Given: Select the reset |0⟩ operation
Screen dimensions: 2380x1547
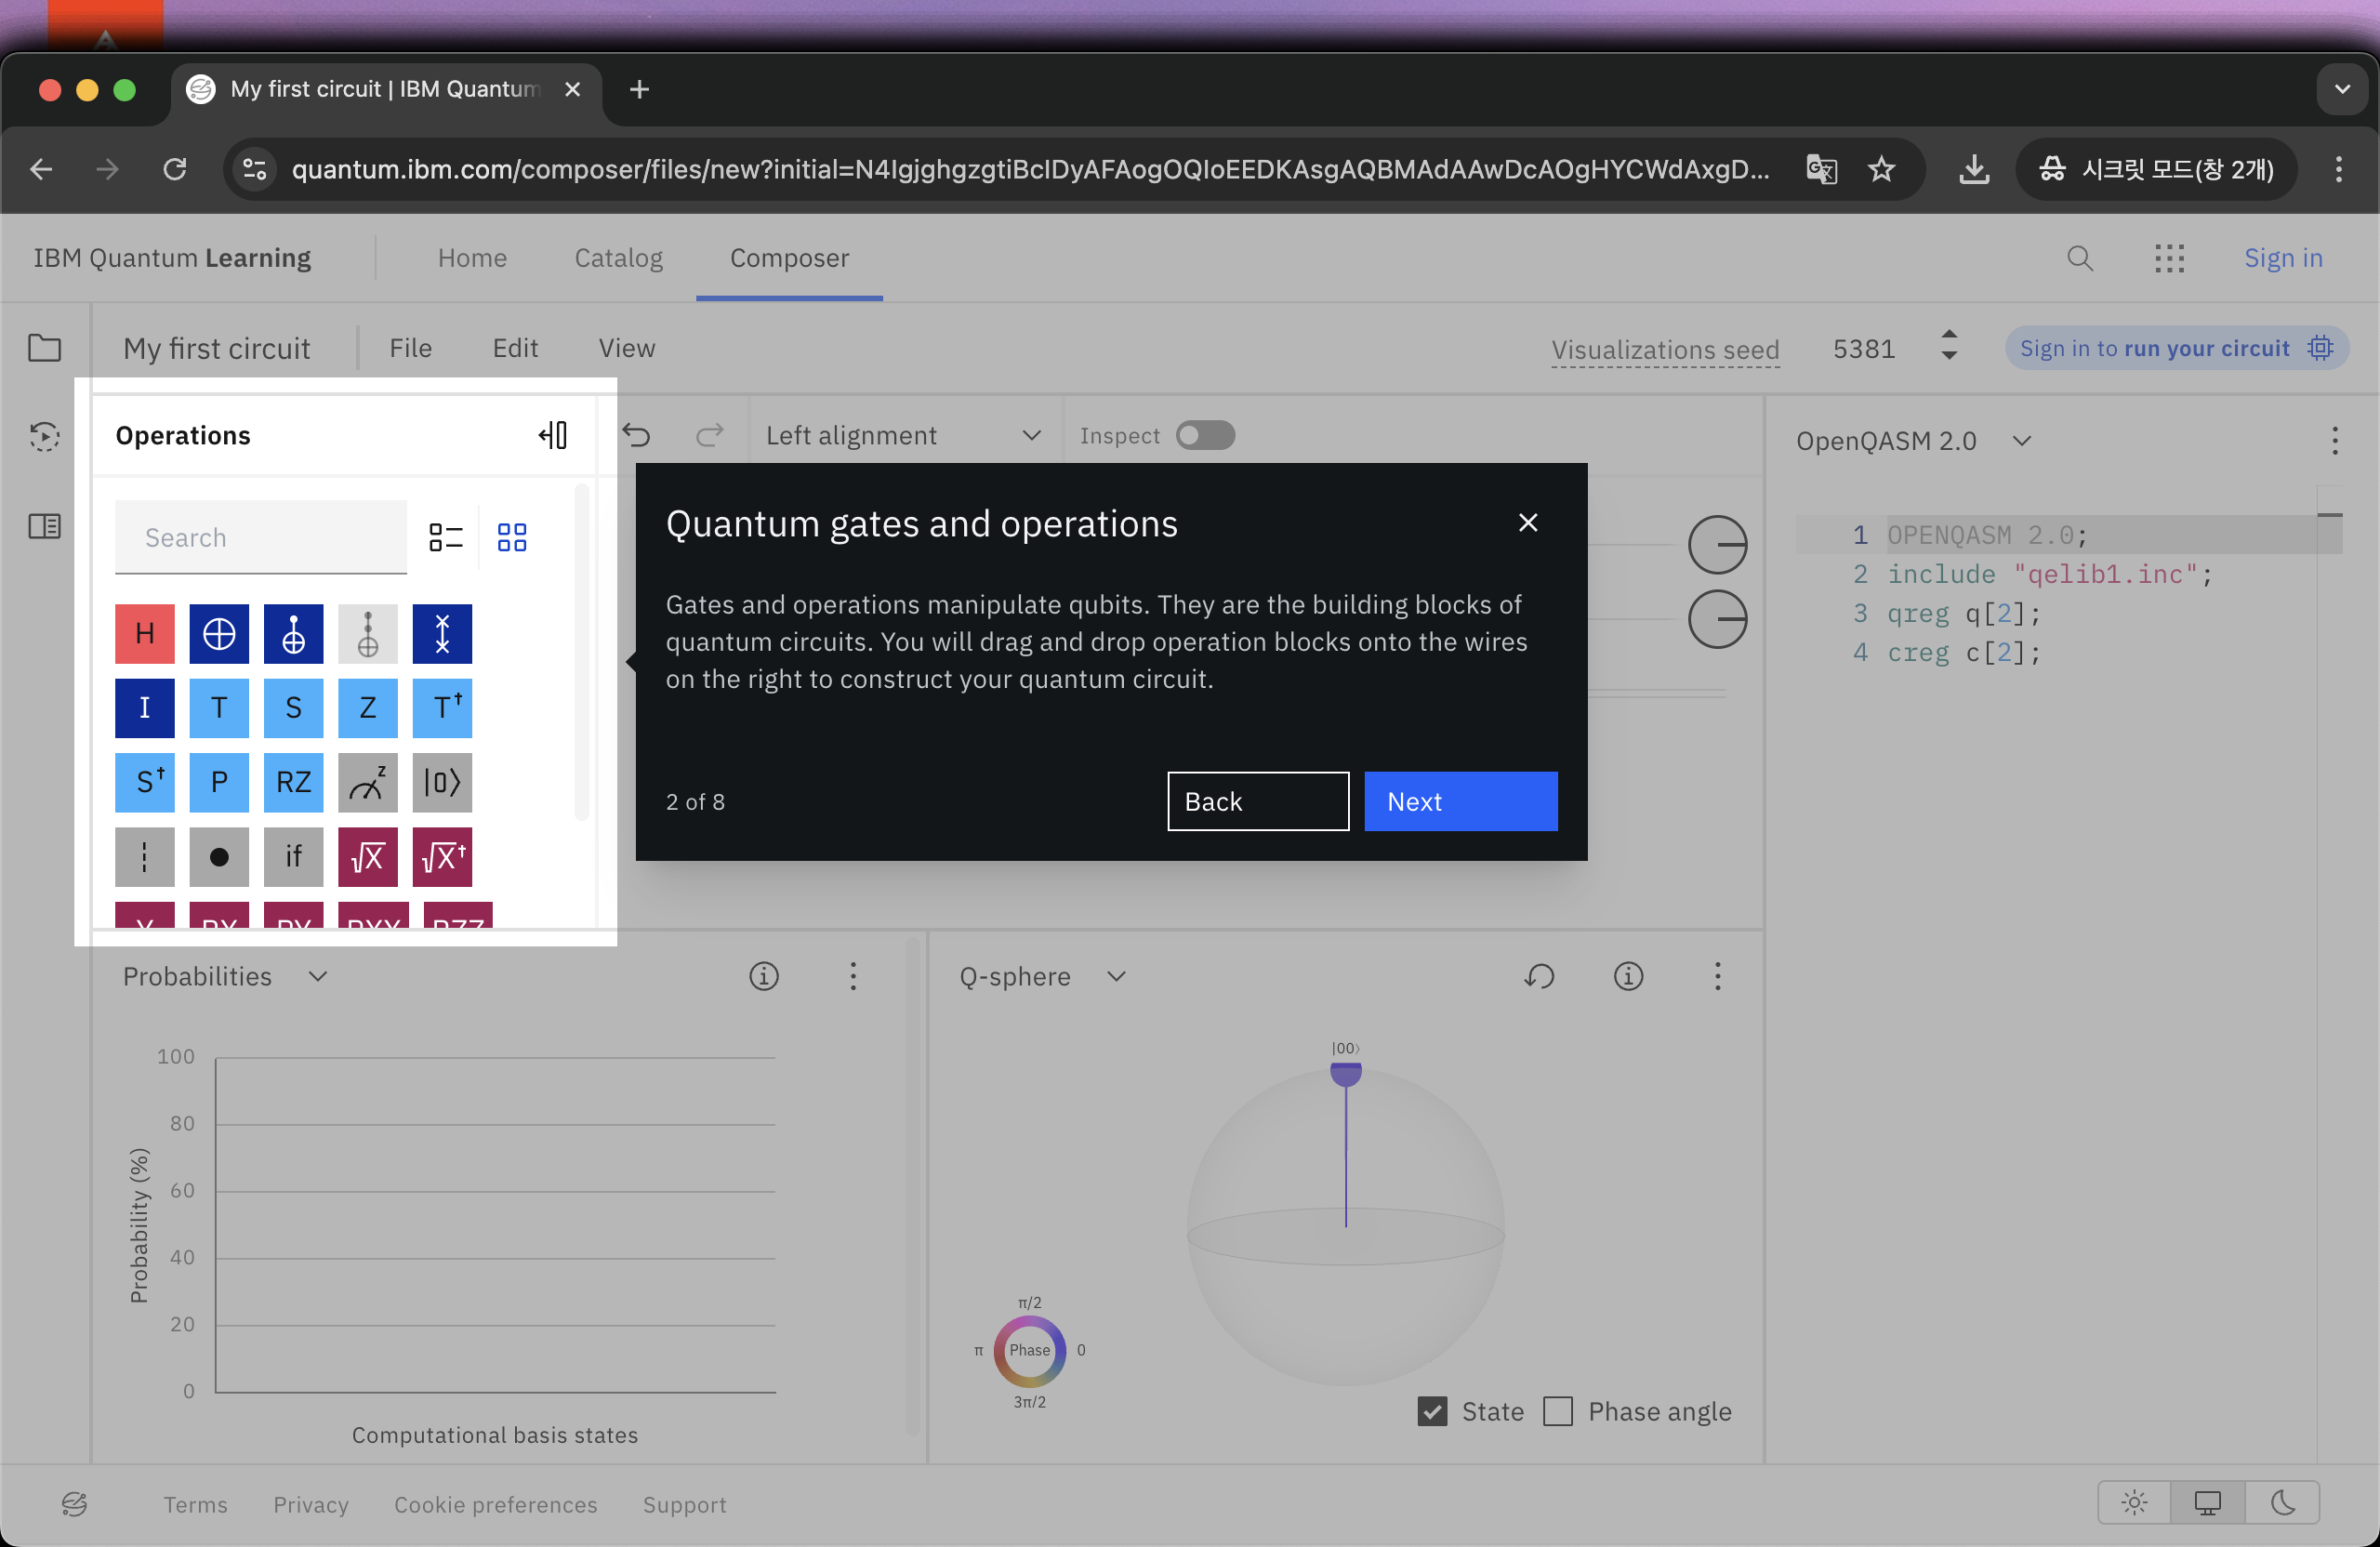Looking at the screenshot, I should pyautogui.click(x=442, y=782).
